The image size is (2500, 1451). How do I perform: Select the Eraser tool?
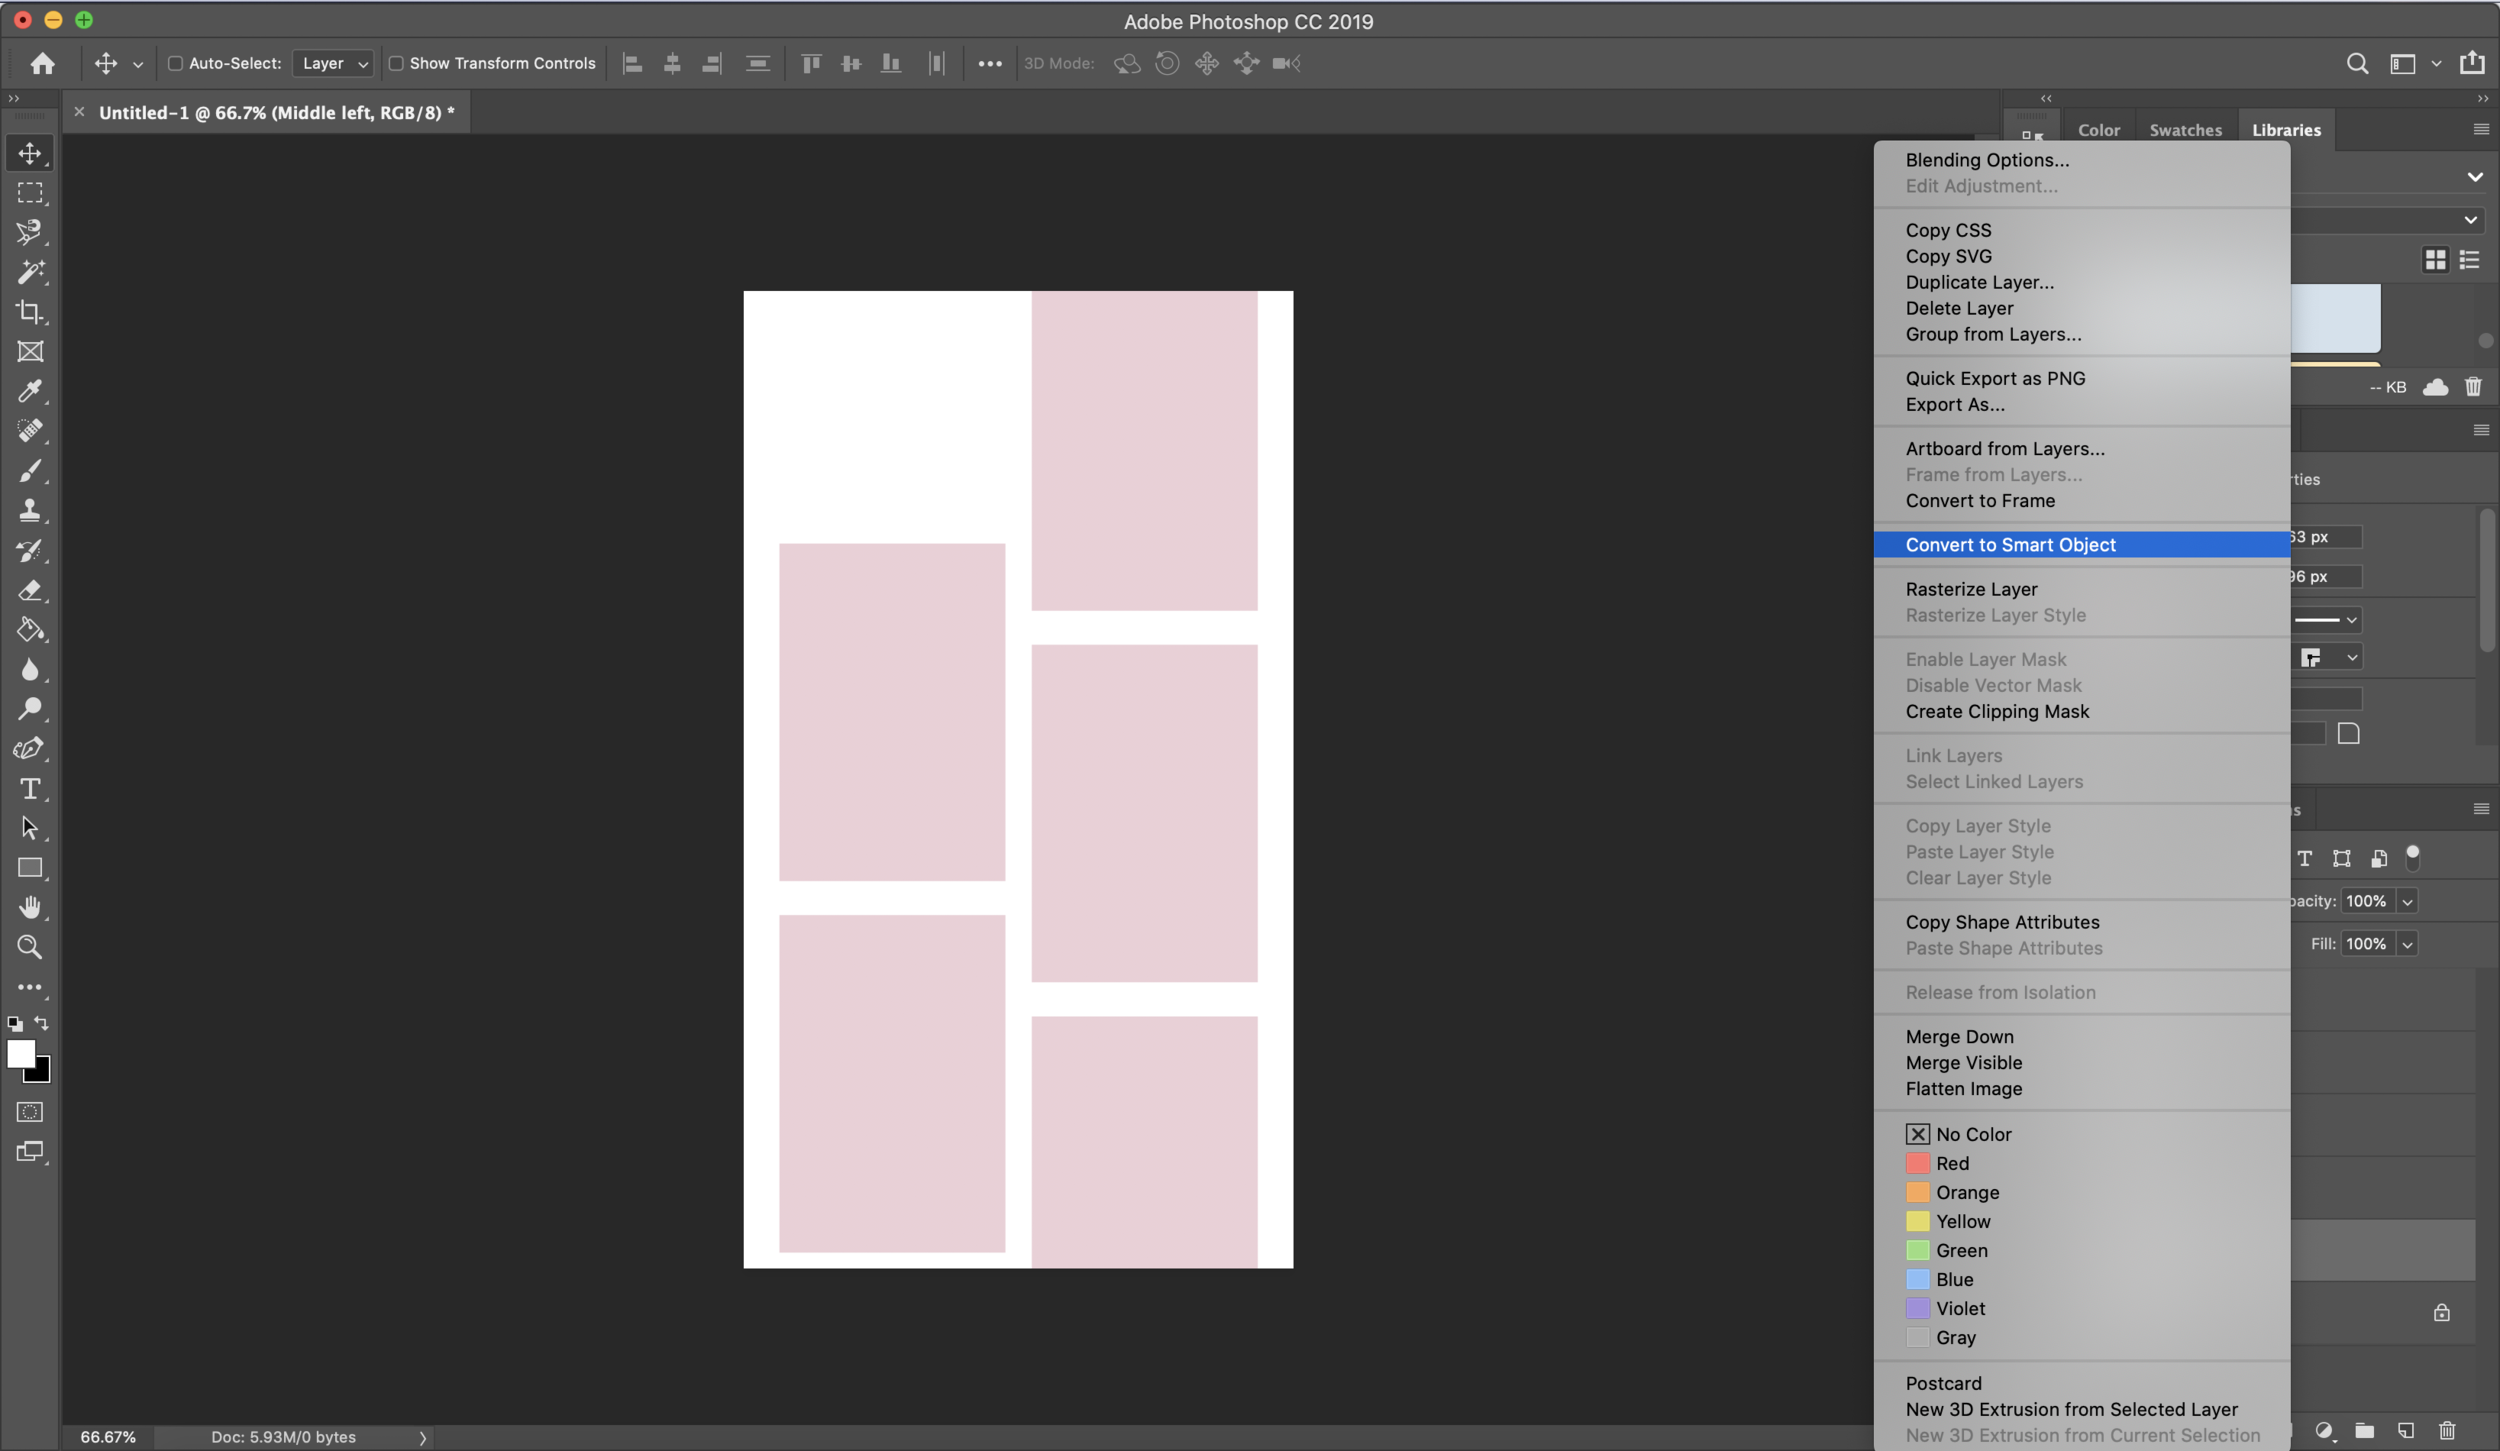(x=30, y=590)
